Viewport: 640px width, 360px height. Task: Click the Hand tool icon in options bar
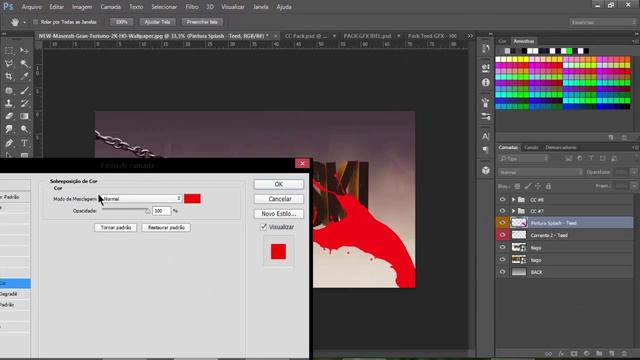[15, 22]
